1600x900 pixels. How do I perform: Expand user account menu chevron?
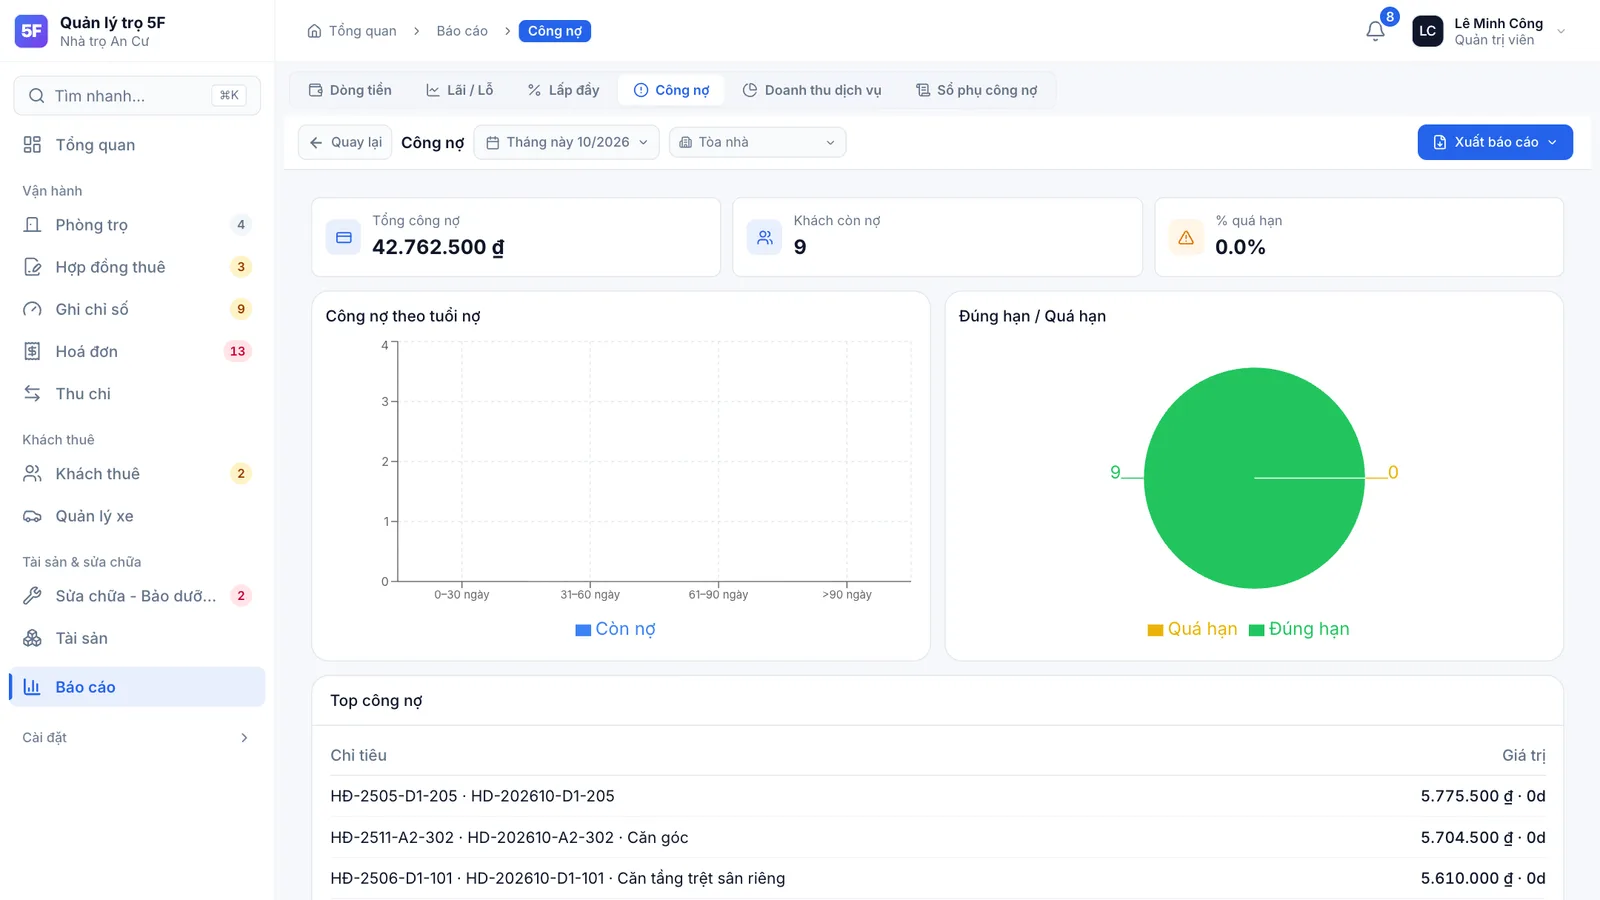[x=1561, y=31]
